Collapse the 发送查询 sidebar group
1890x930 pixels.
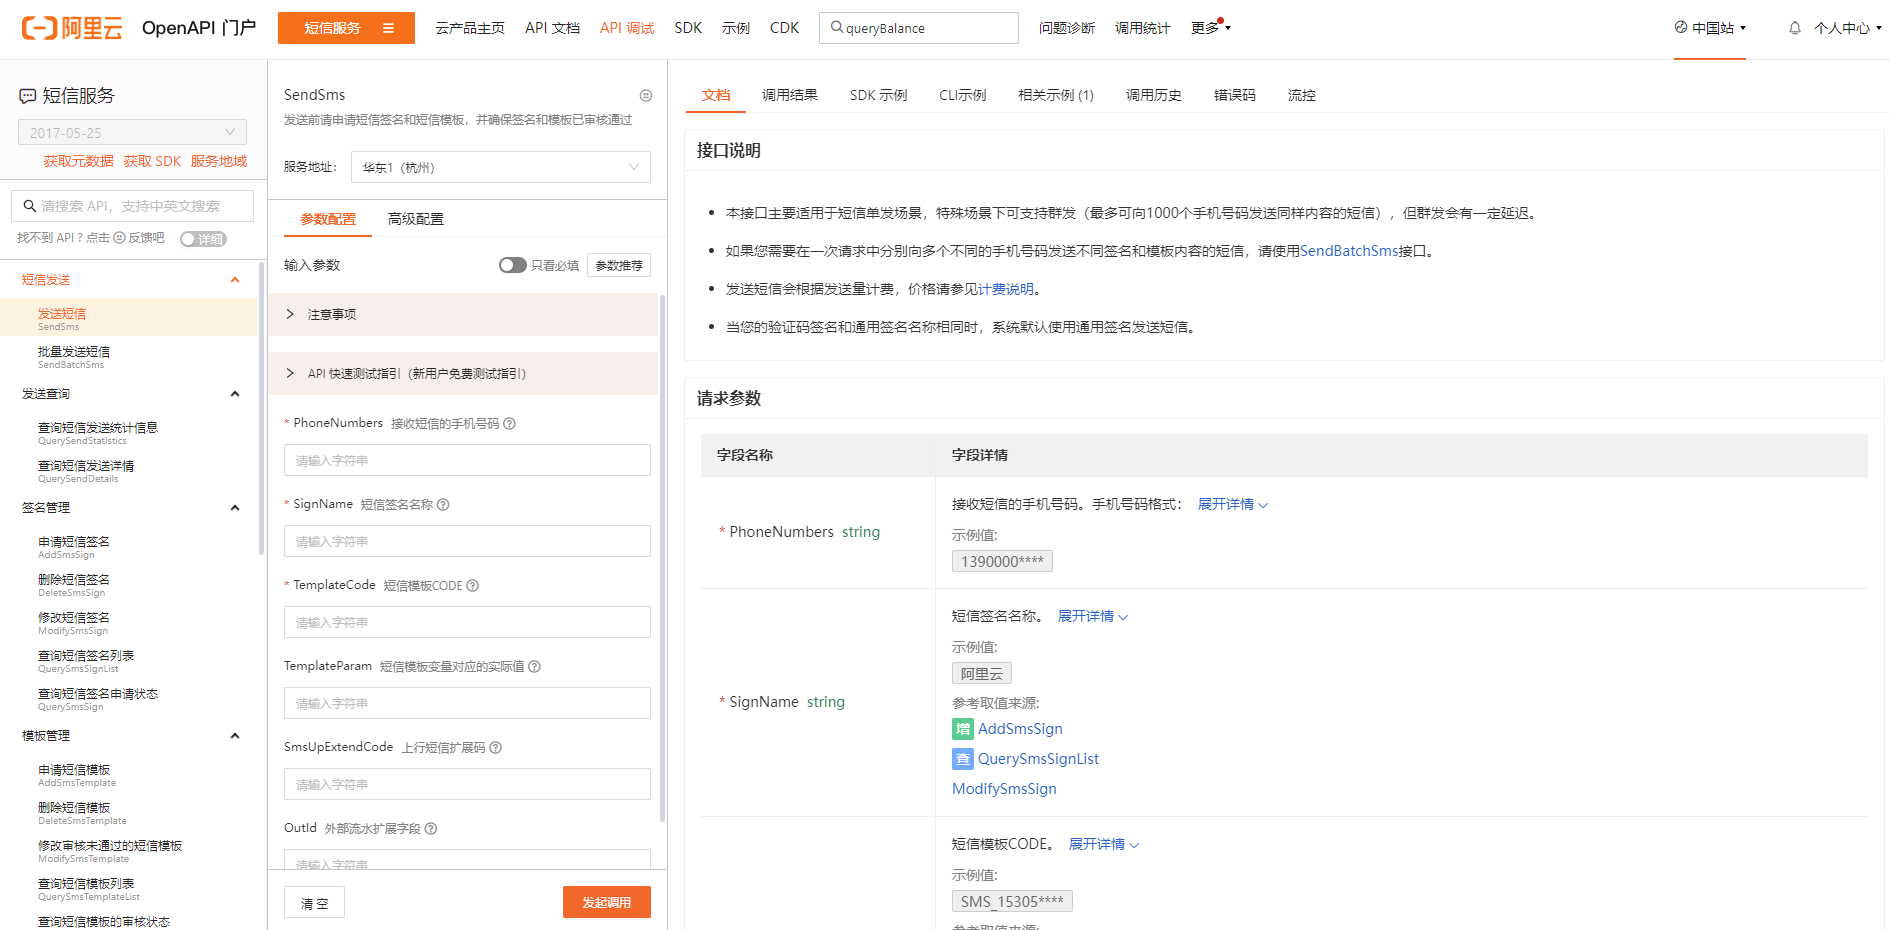click(235, 394)
